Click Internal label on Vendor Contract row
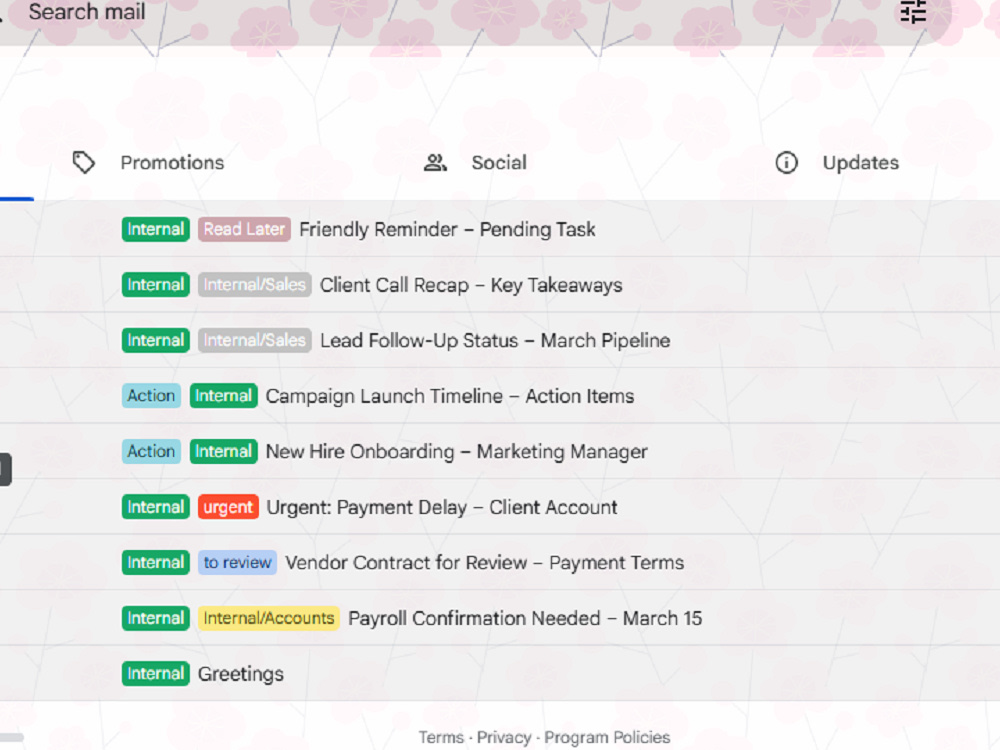The image size is (1000, 750). (x=156, y=562)
